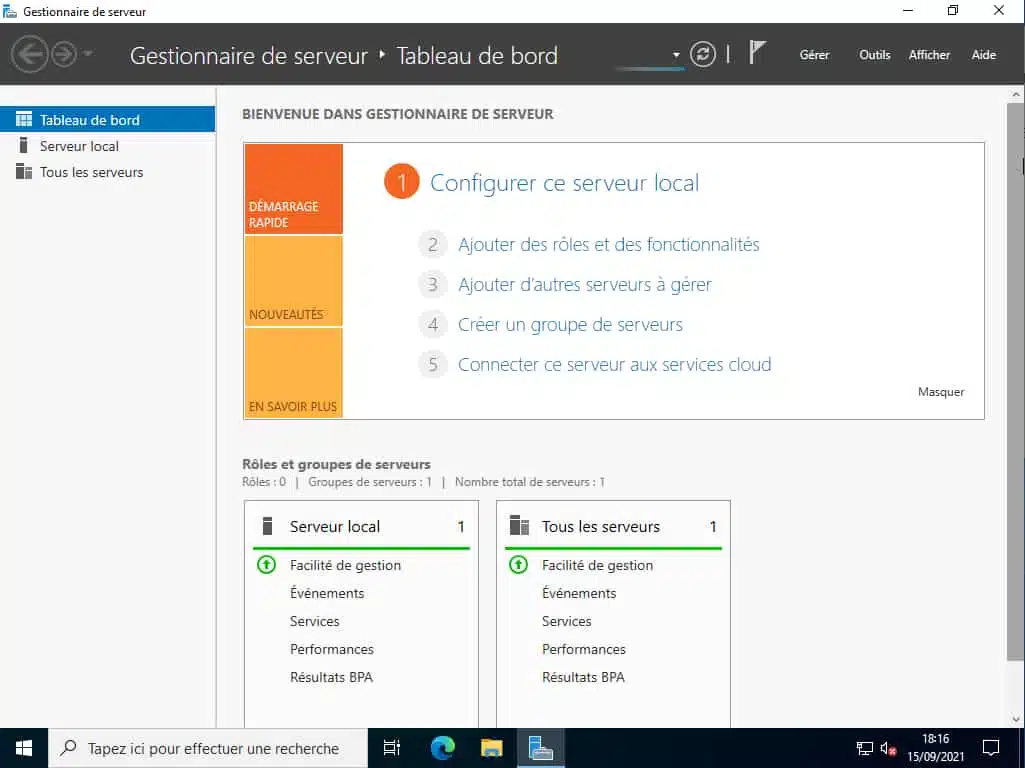Viewport: 1025px width, 768px height.
Task: Click Ajouter des rôles et des fonctionnalités
Action: pyautogui.click(x=609, y=244)
